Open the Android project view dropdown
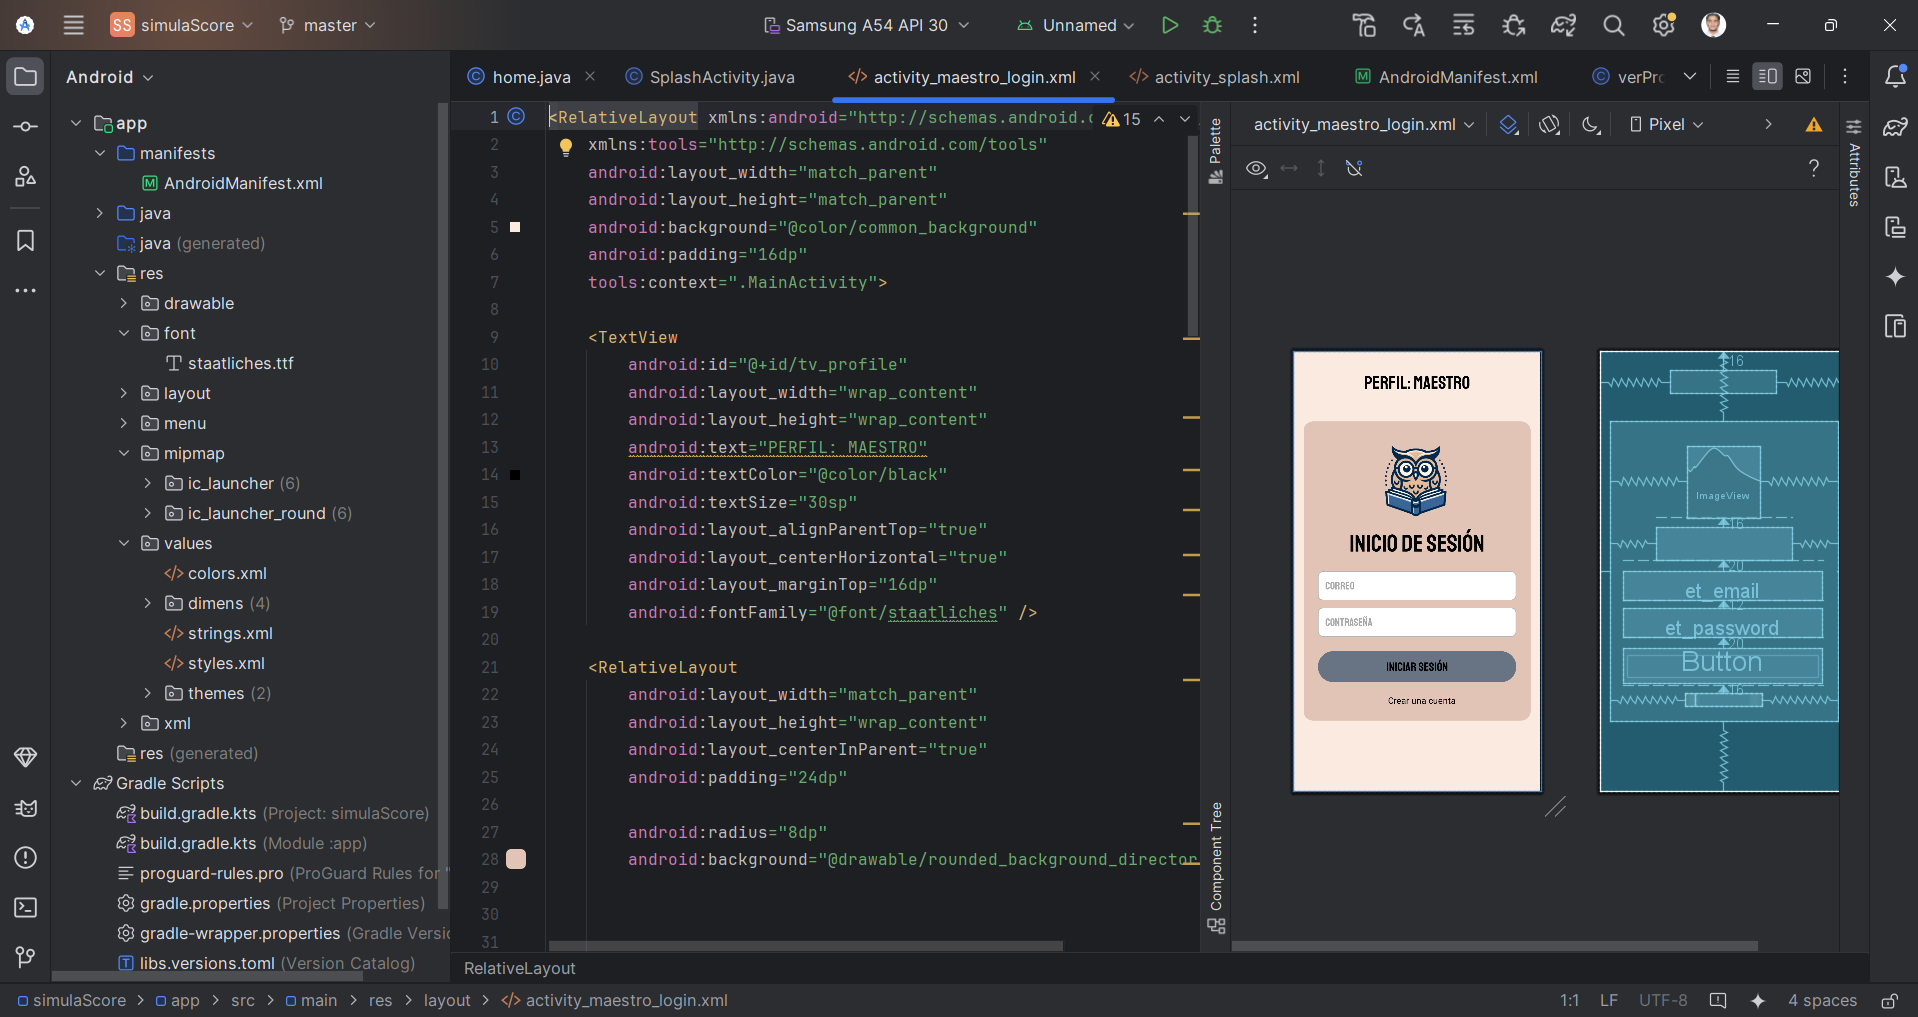1918x1017 pixels. point(109,77)
